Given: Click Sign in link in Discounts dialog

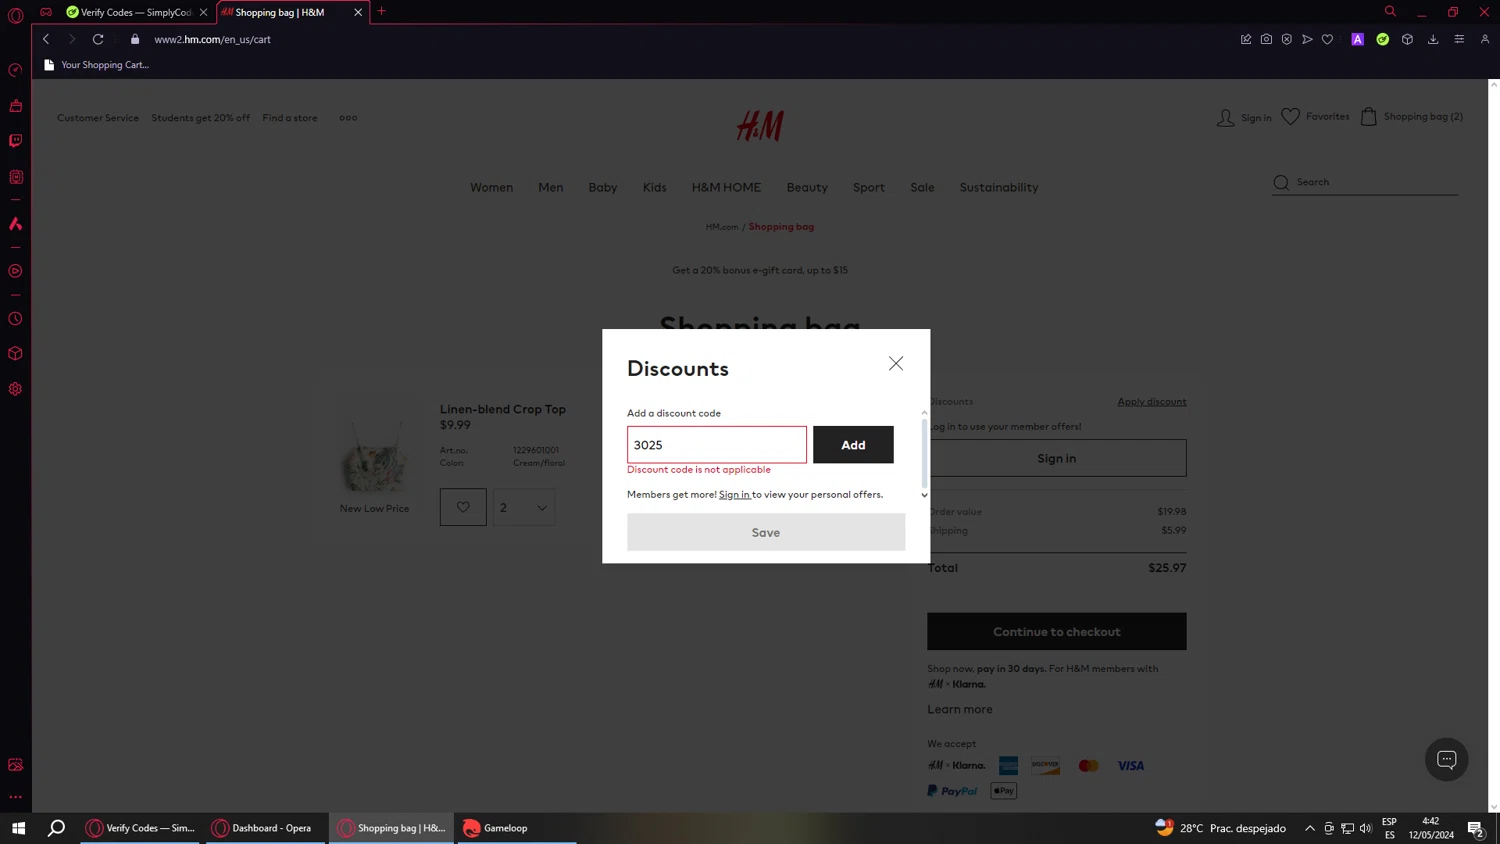Looking at the screenshot, I should tap(734, 494).
